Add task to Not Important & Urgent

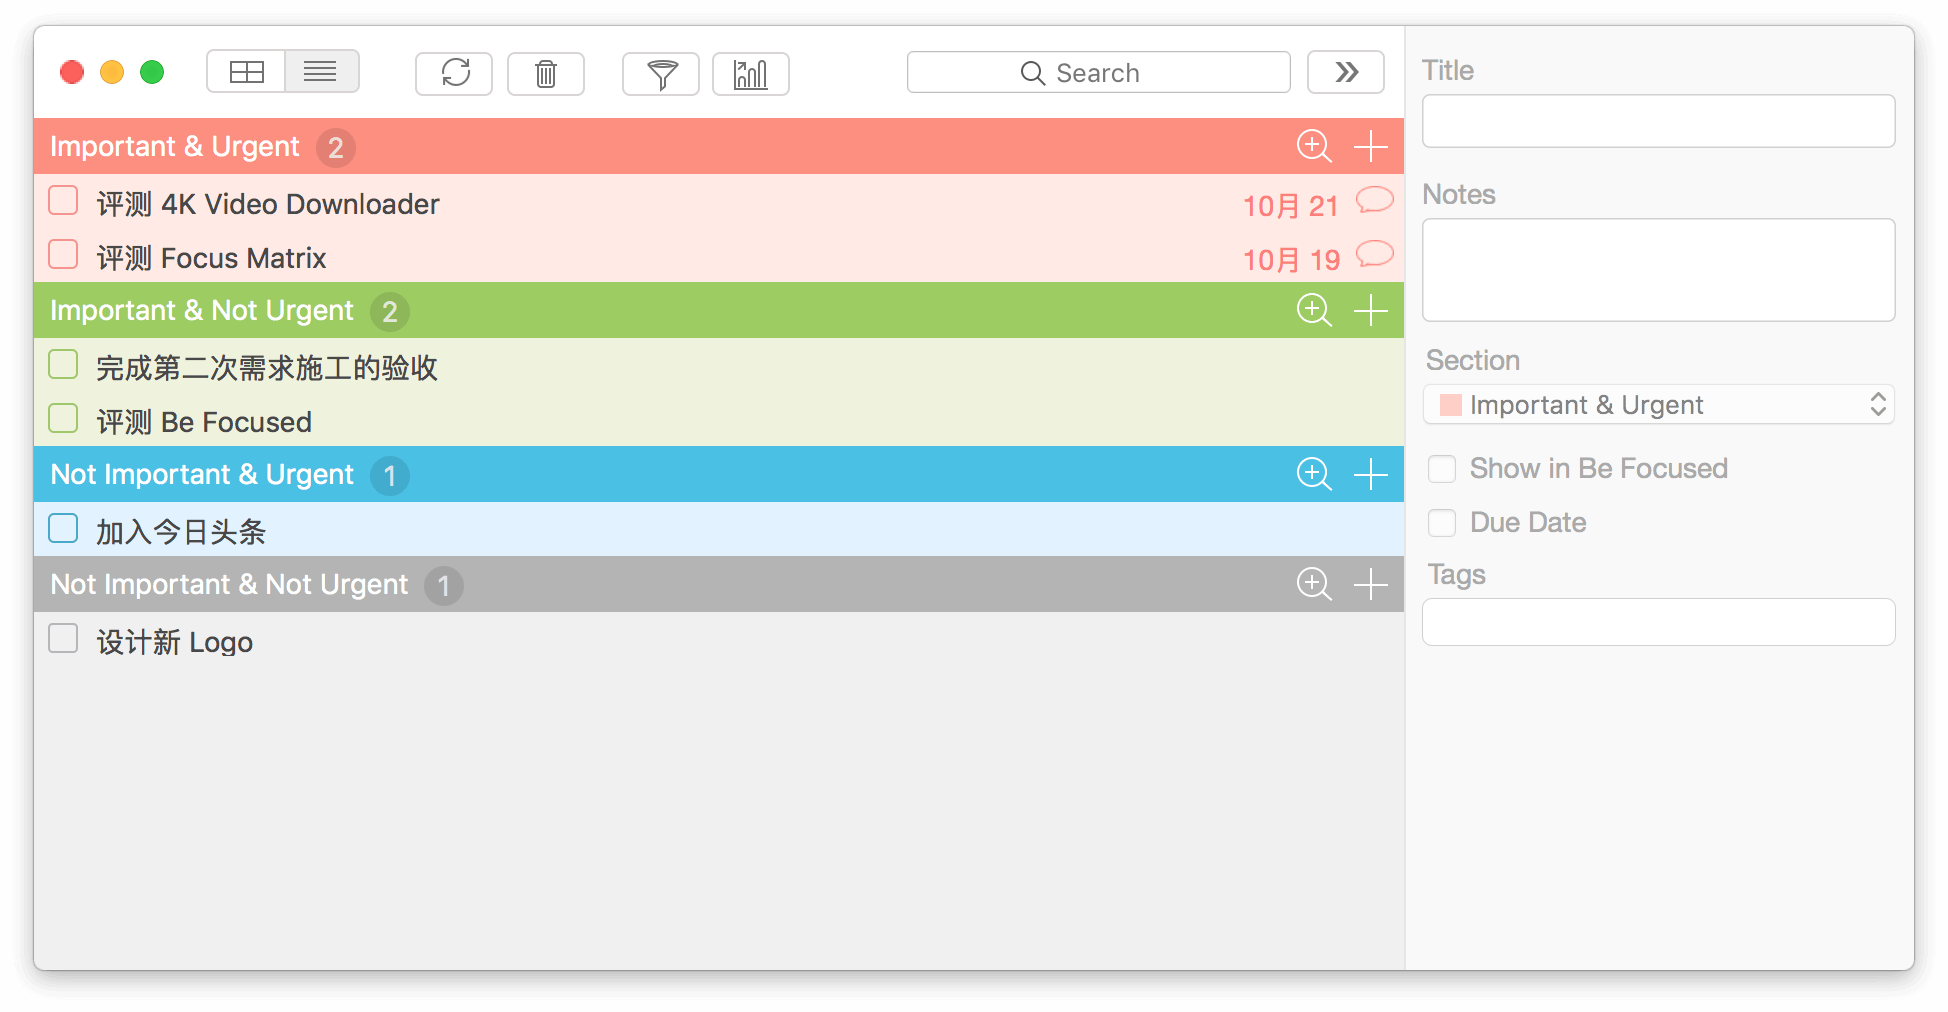point(1370,474)
